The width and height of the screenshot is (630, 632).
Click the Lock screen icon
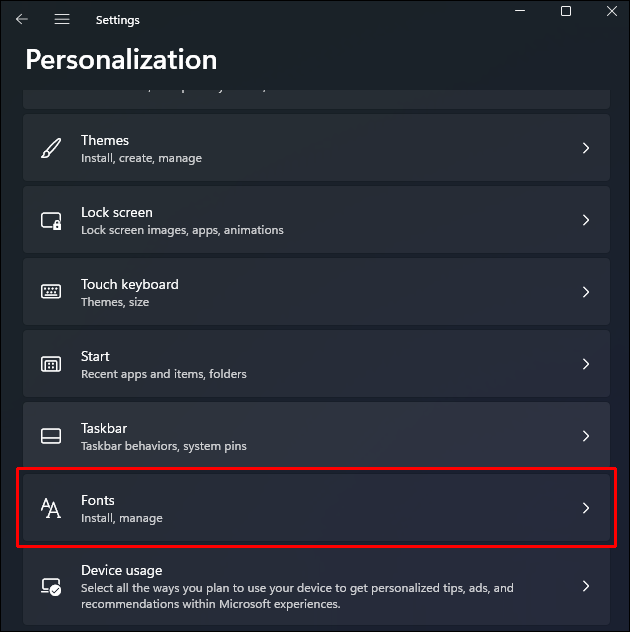click(51, 220)
